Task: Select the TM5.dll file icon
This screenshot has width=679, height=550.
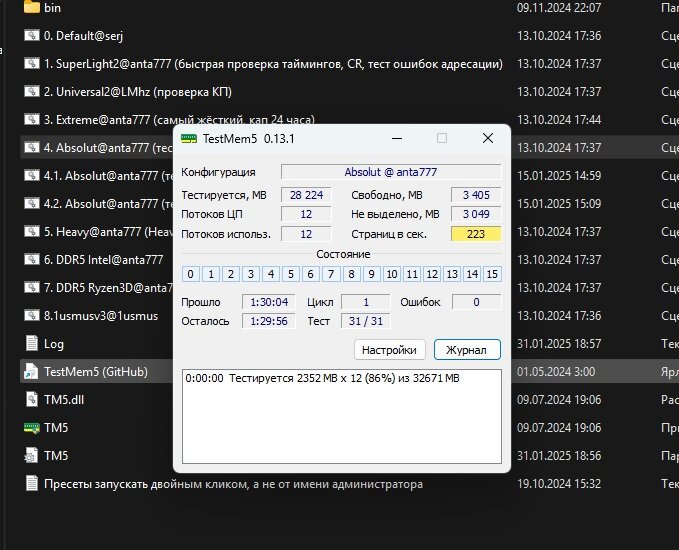Action: tap(31, 399)
